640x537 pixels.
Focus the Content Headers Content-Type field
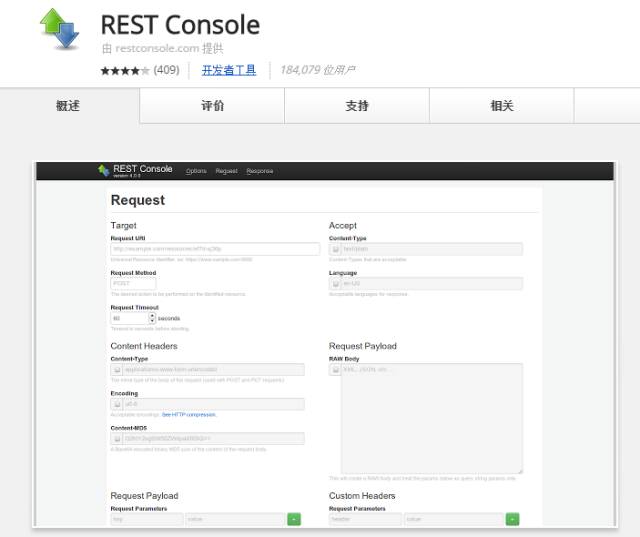click(x=213, y=370)
